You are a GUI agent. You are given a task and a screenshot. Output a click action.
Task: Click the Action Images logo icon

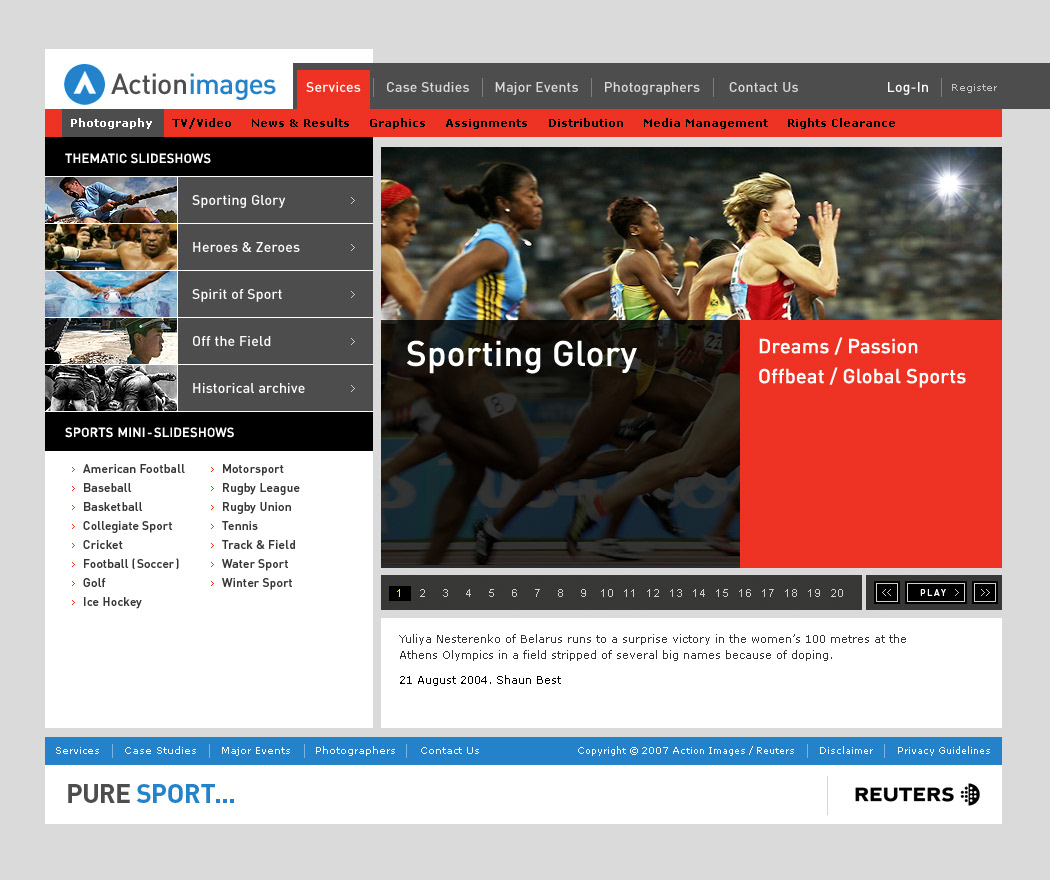pos(84,85)
